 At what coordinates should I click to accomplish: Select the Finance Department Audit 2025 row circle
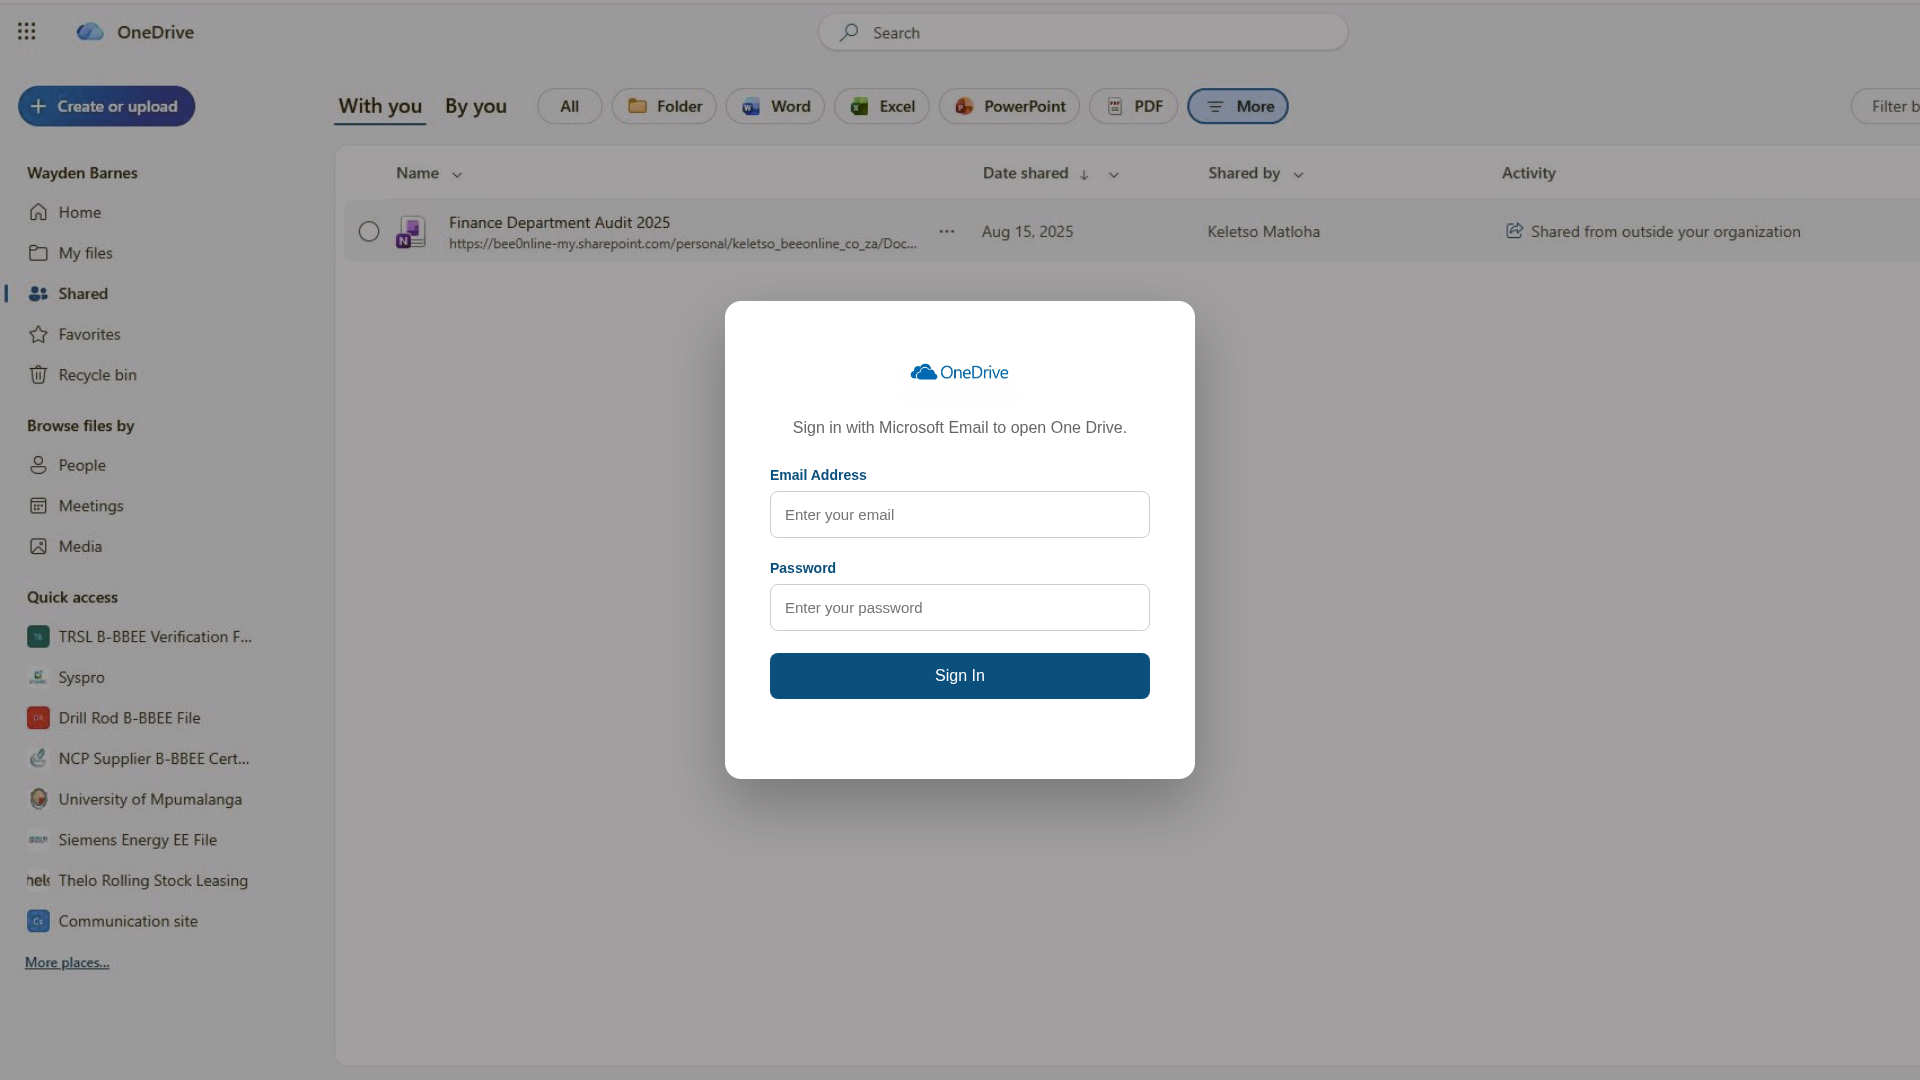coord(369,232)
